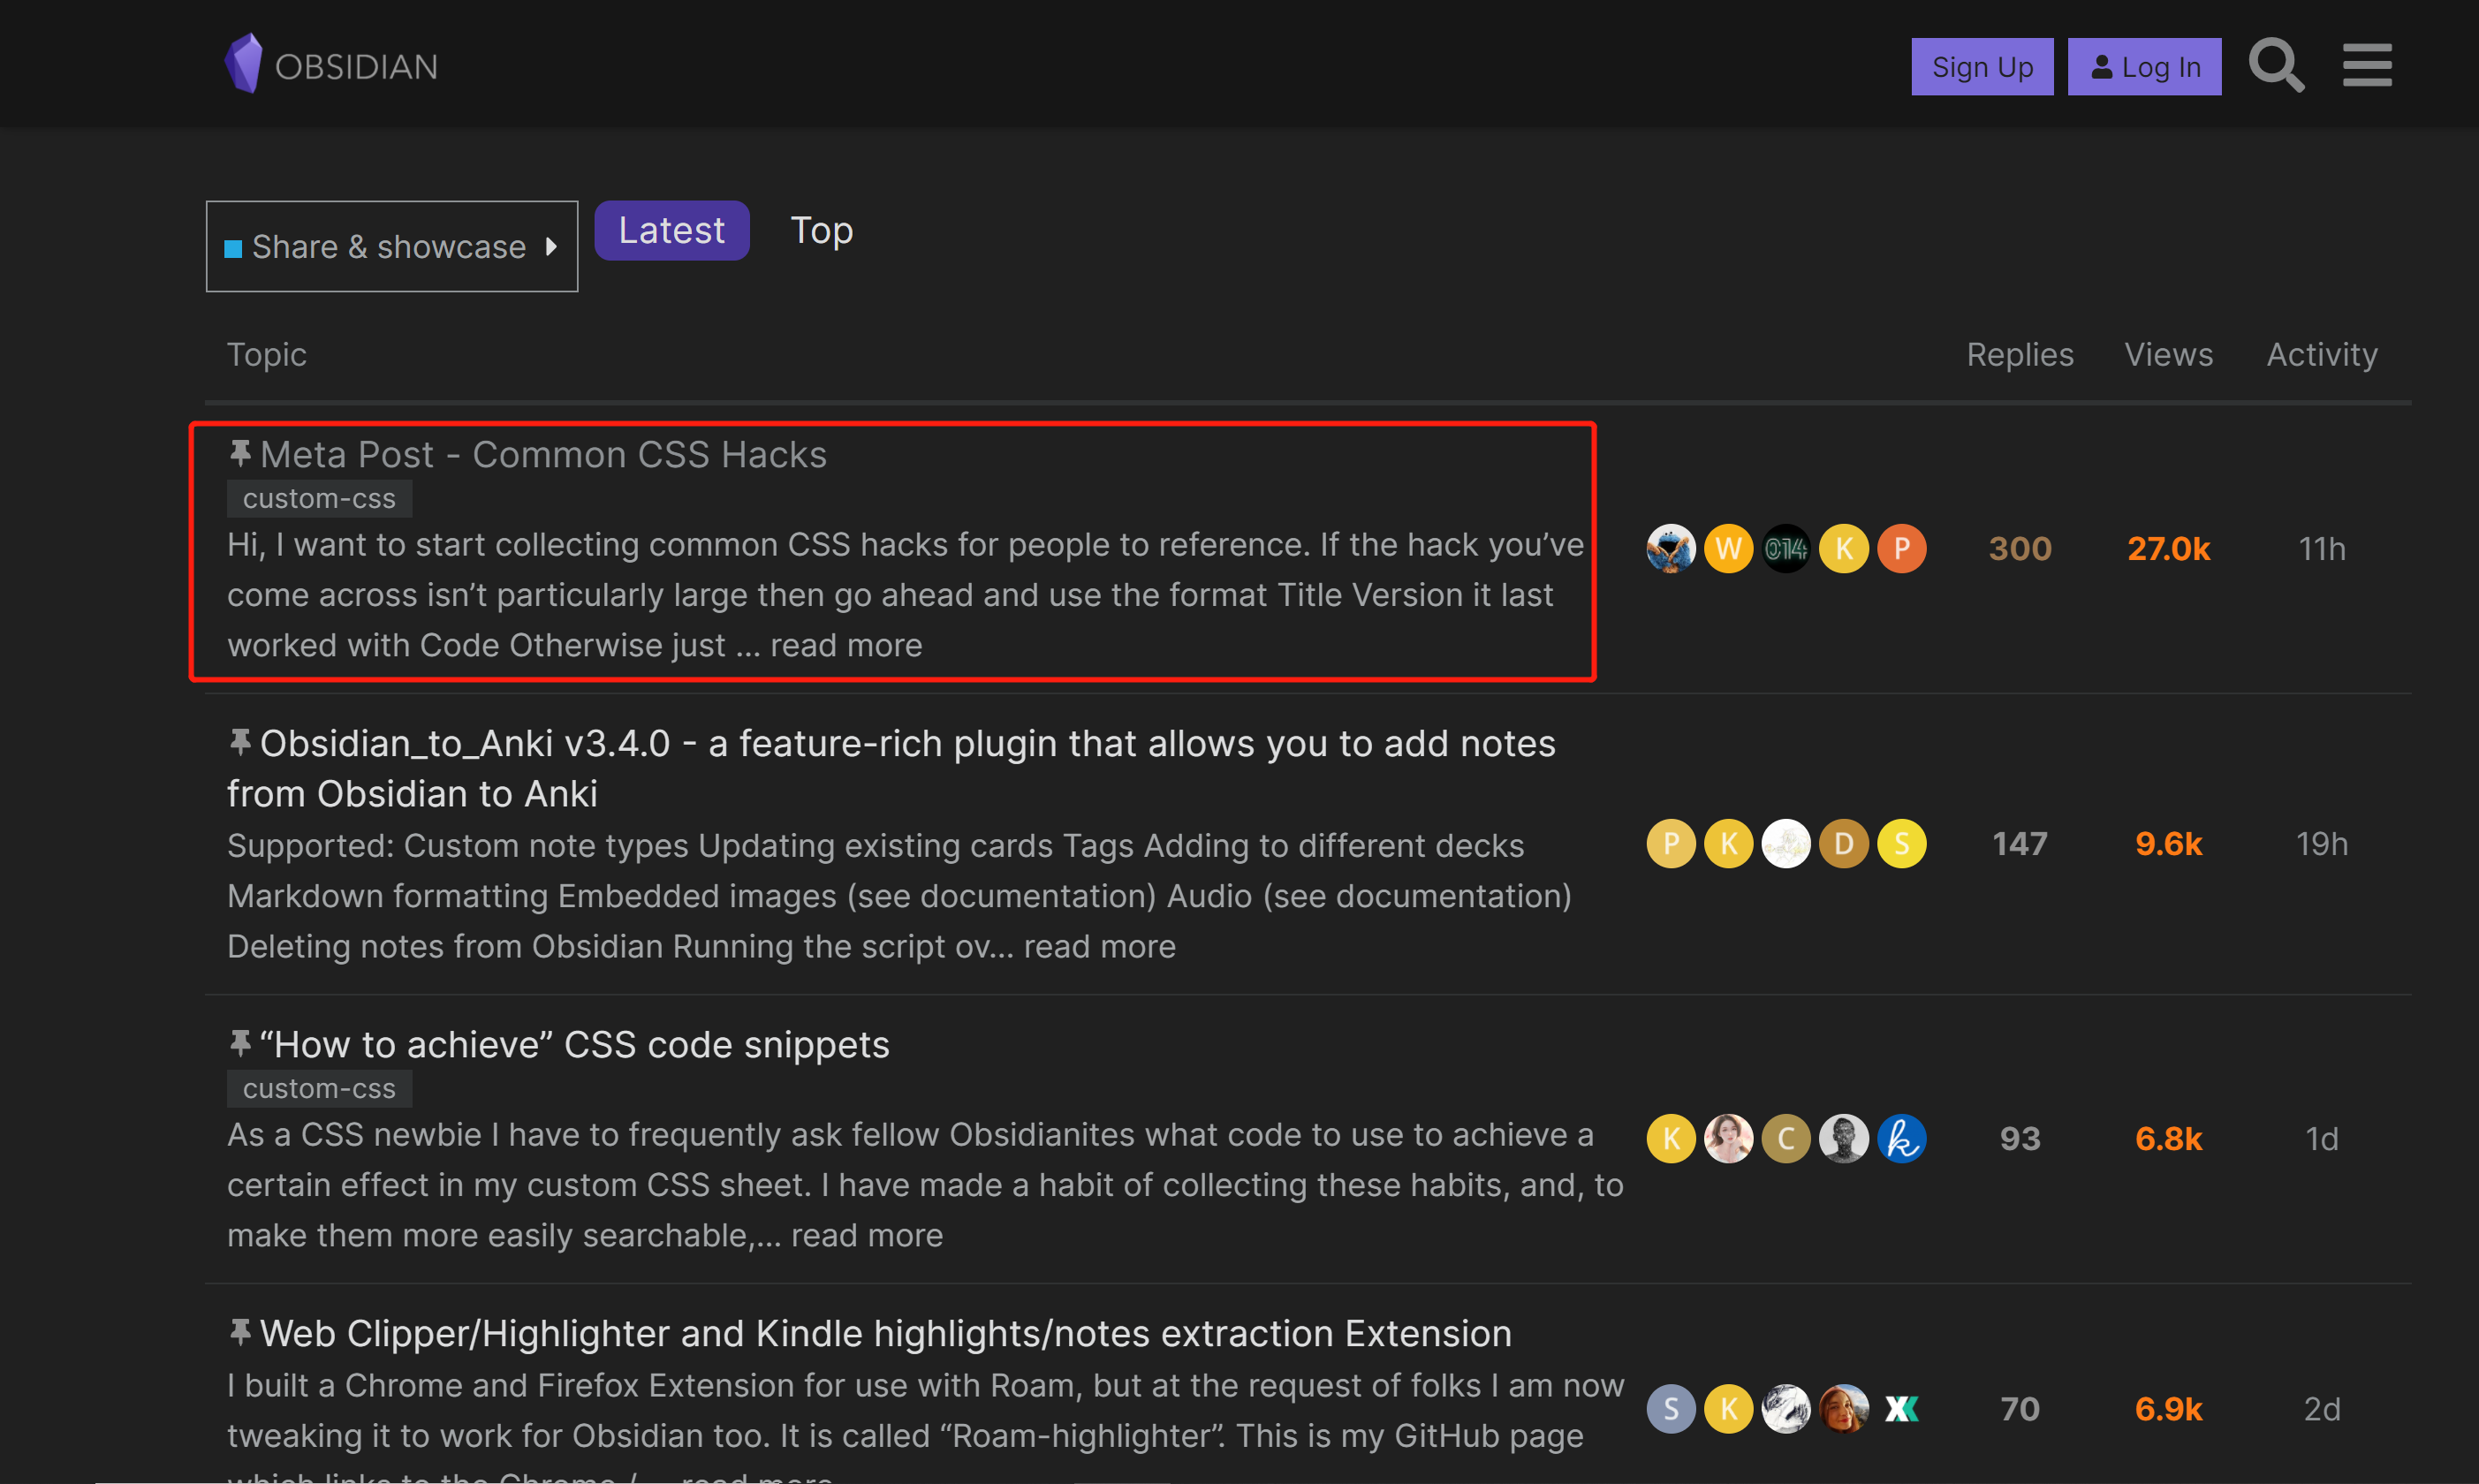Open K avatar in Obsidian_to_Anki row

[x=1728, y=843]
